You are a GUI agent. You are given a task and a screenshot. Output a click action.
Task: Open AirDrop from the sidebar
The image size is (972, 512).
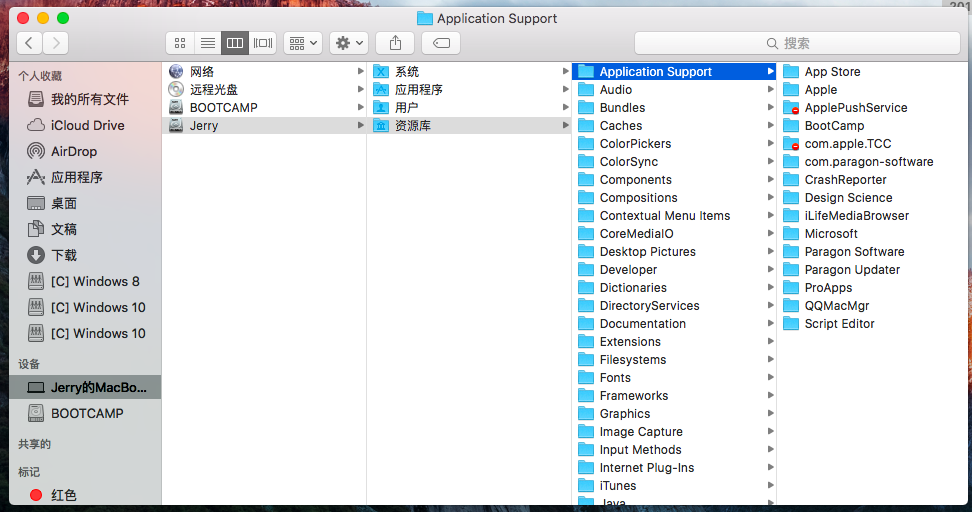coord(74,151)
